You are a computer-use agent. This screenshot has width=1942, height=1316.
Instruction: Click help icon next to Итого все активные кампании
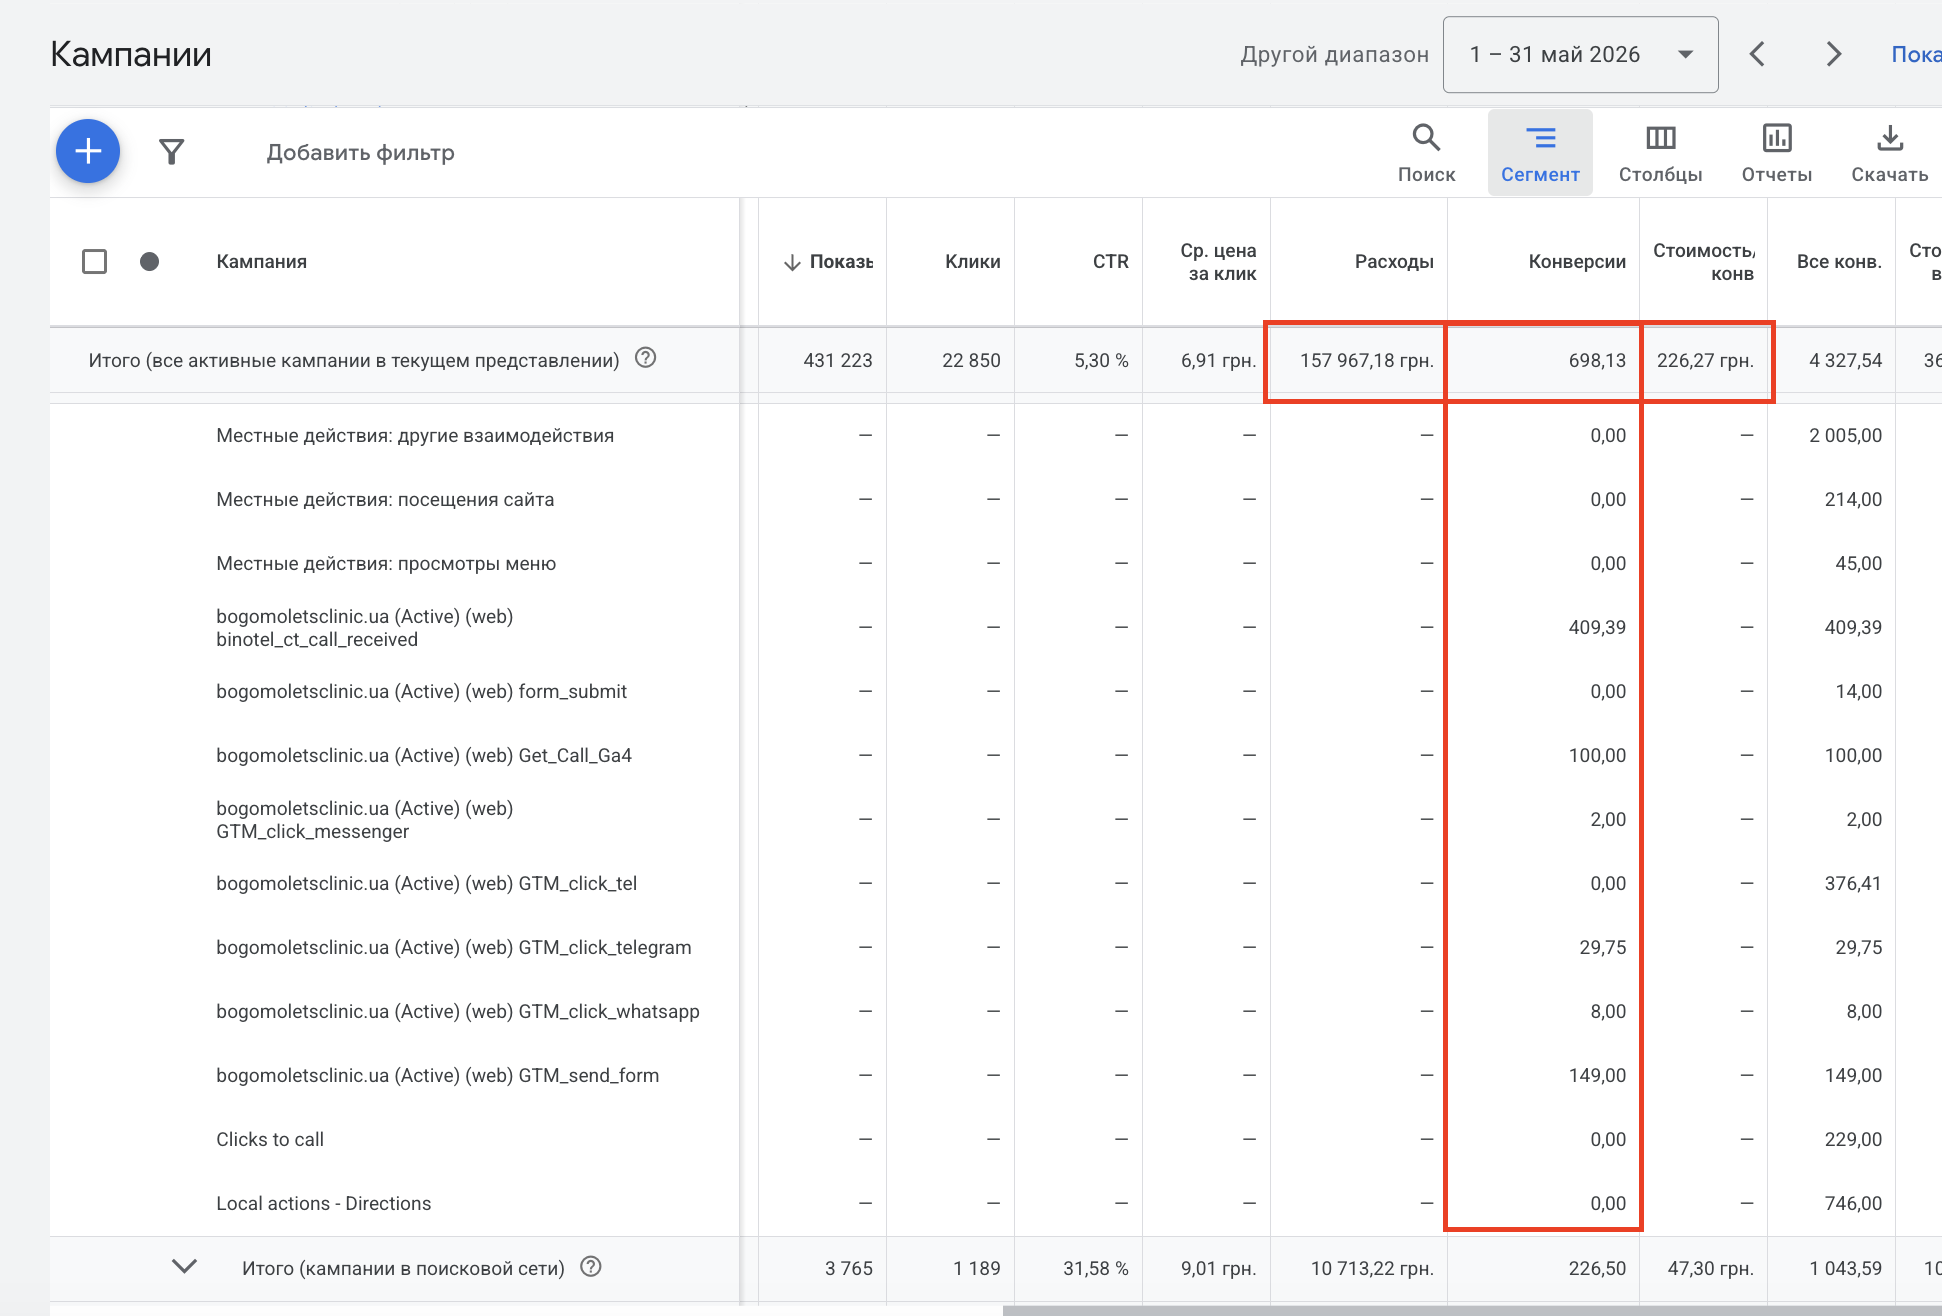coord(646,358)
